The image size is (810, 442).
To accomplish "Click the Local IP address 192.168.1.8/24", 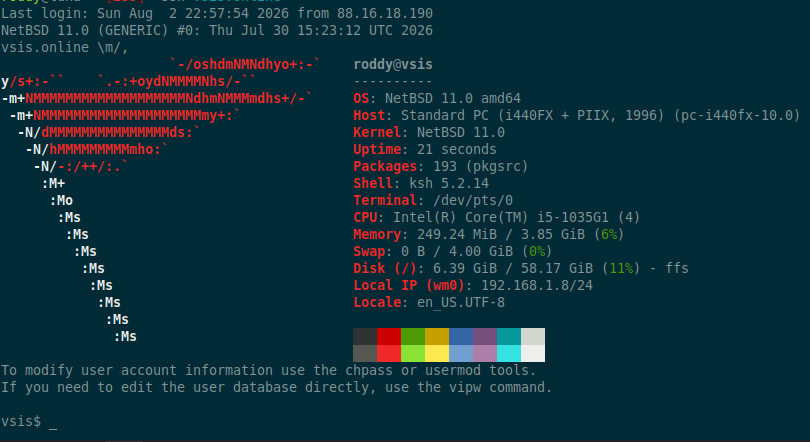I will coord(537,285).
